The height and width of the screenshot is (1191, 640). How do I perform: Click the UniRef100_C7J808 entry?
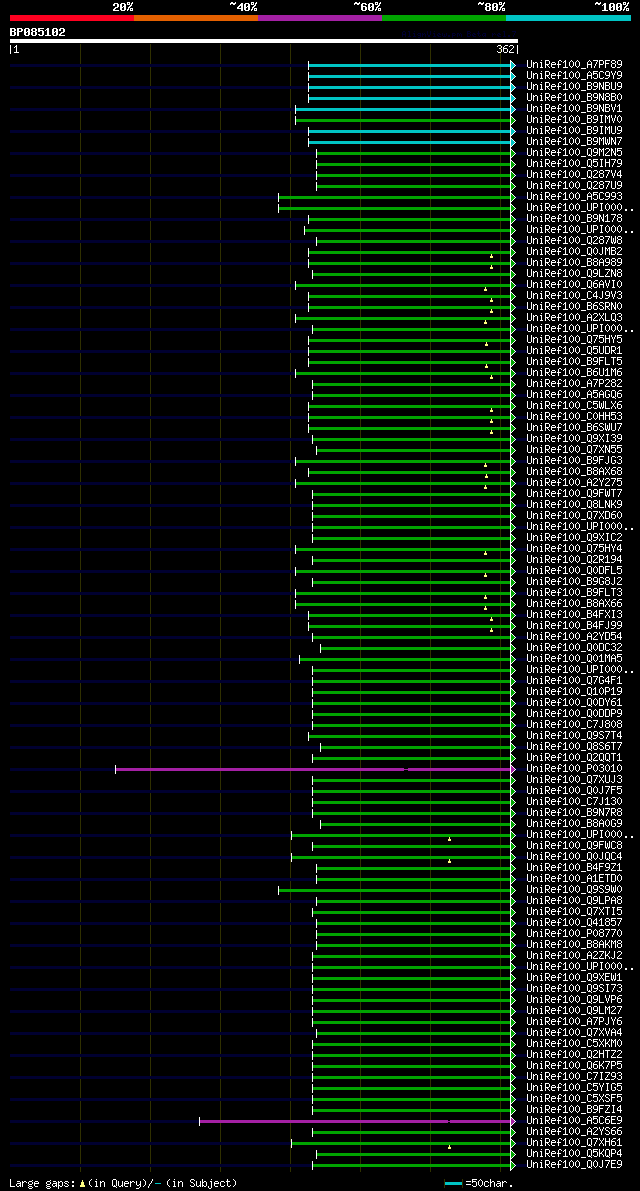click(574, 725)
